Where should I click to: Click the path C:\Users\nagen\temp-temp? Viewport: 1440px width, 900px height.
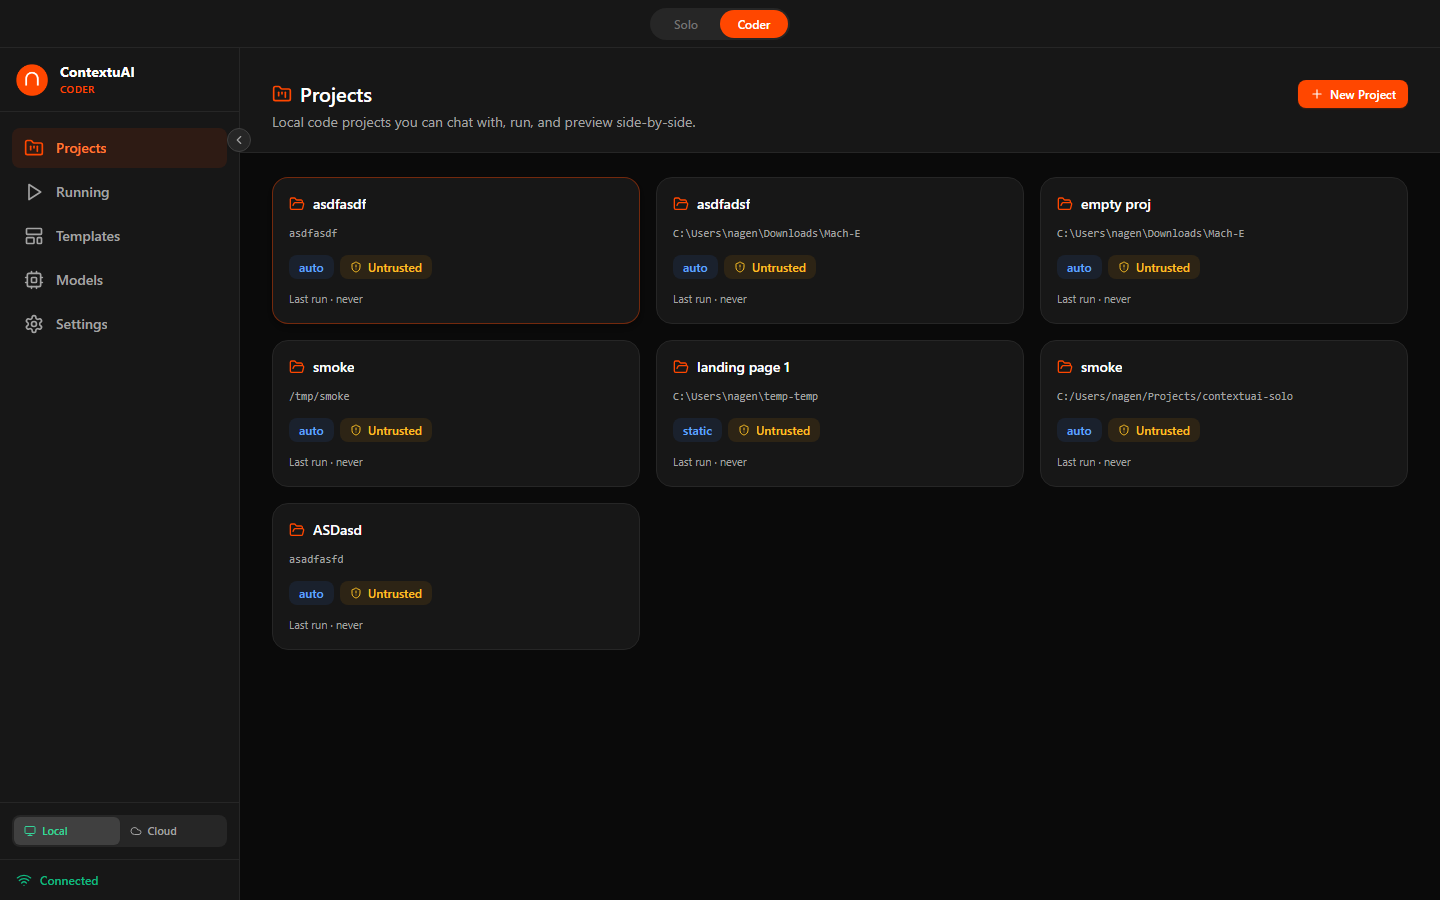click(745, 396)
